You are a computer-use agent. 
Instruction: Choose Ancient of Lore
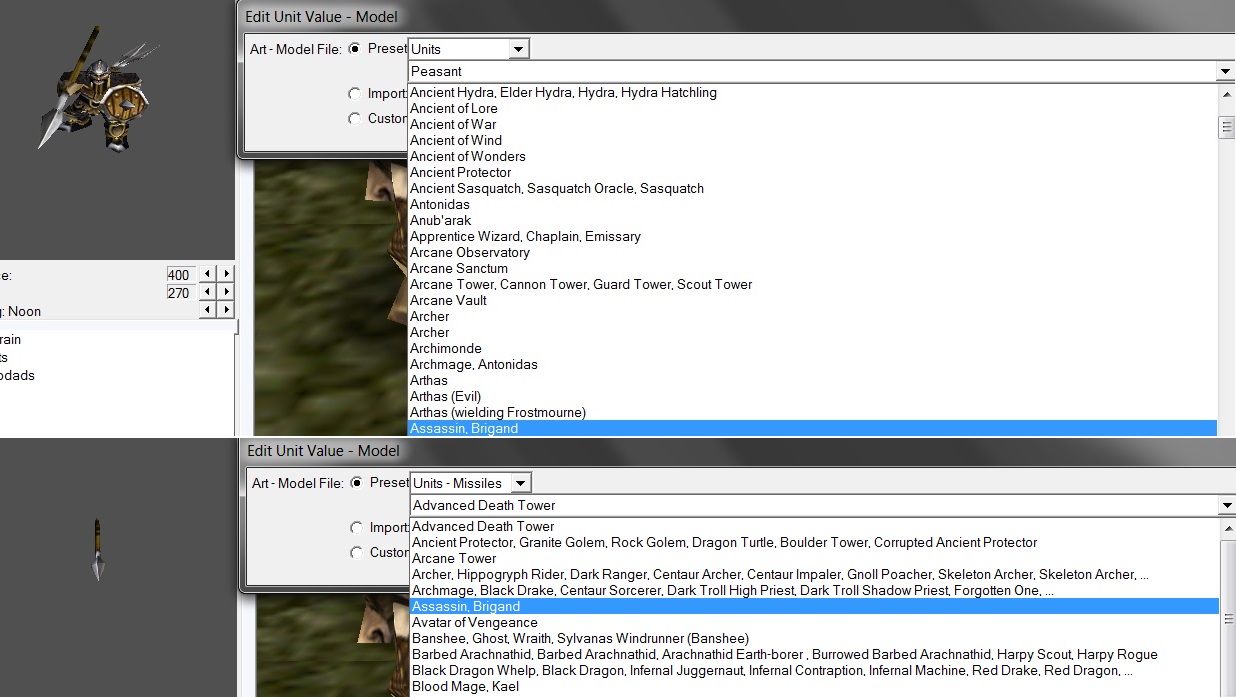812,108
